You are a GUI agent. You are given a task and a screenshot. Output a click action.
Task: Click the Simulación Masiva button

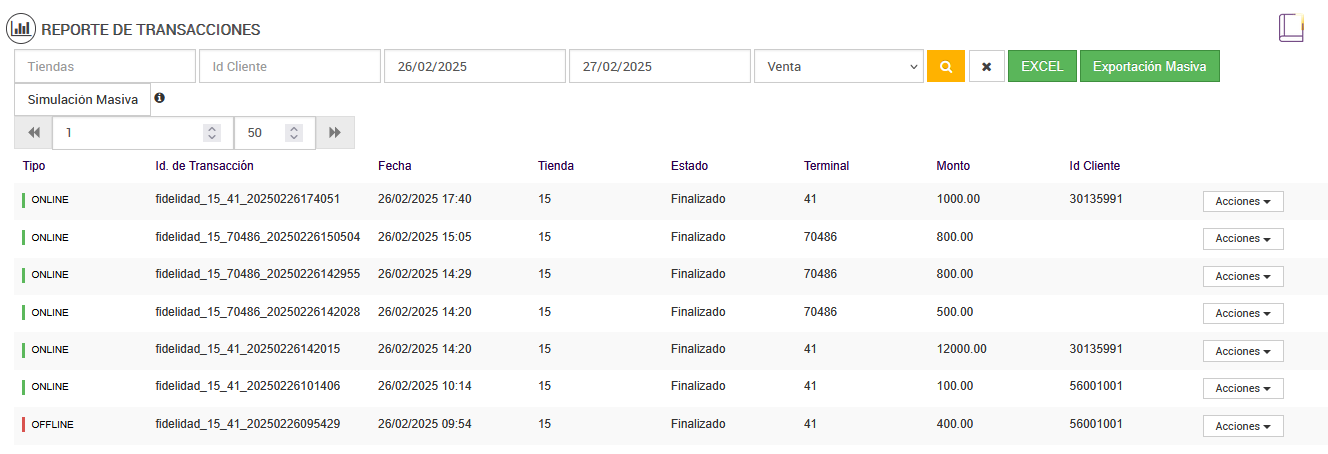pyautogui.click(x=82, y=99)
